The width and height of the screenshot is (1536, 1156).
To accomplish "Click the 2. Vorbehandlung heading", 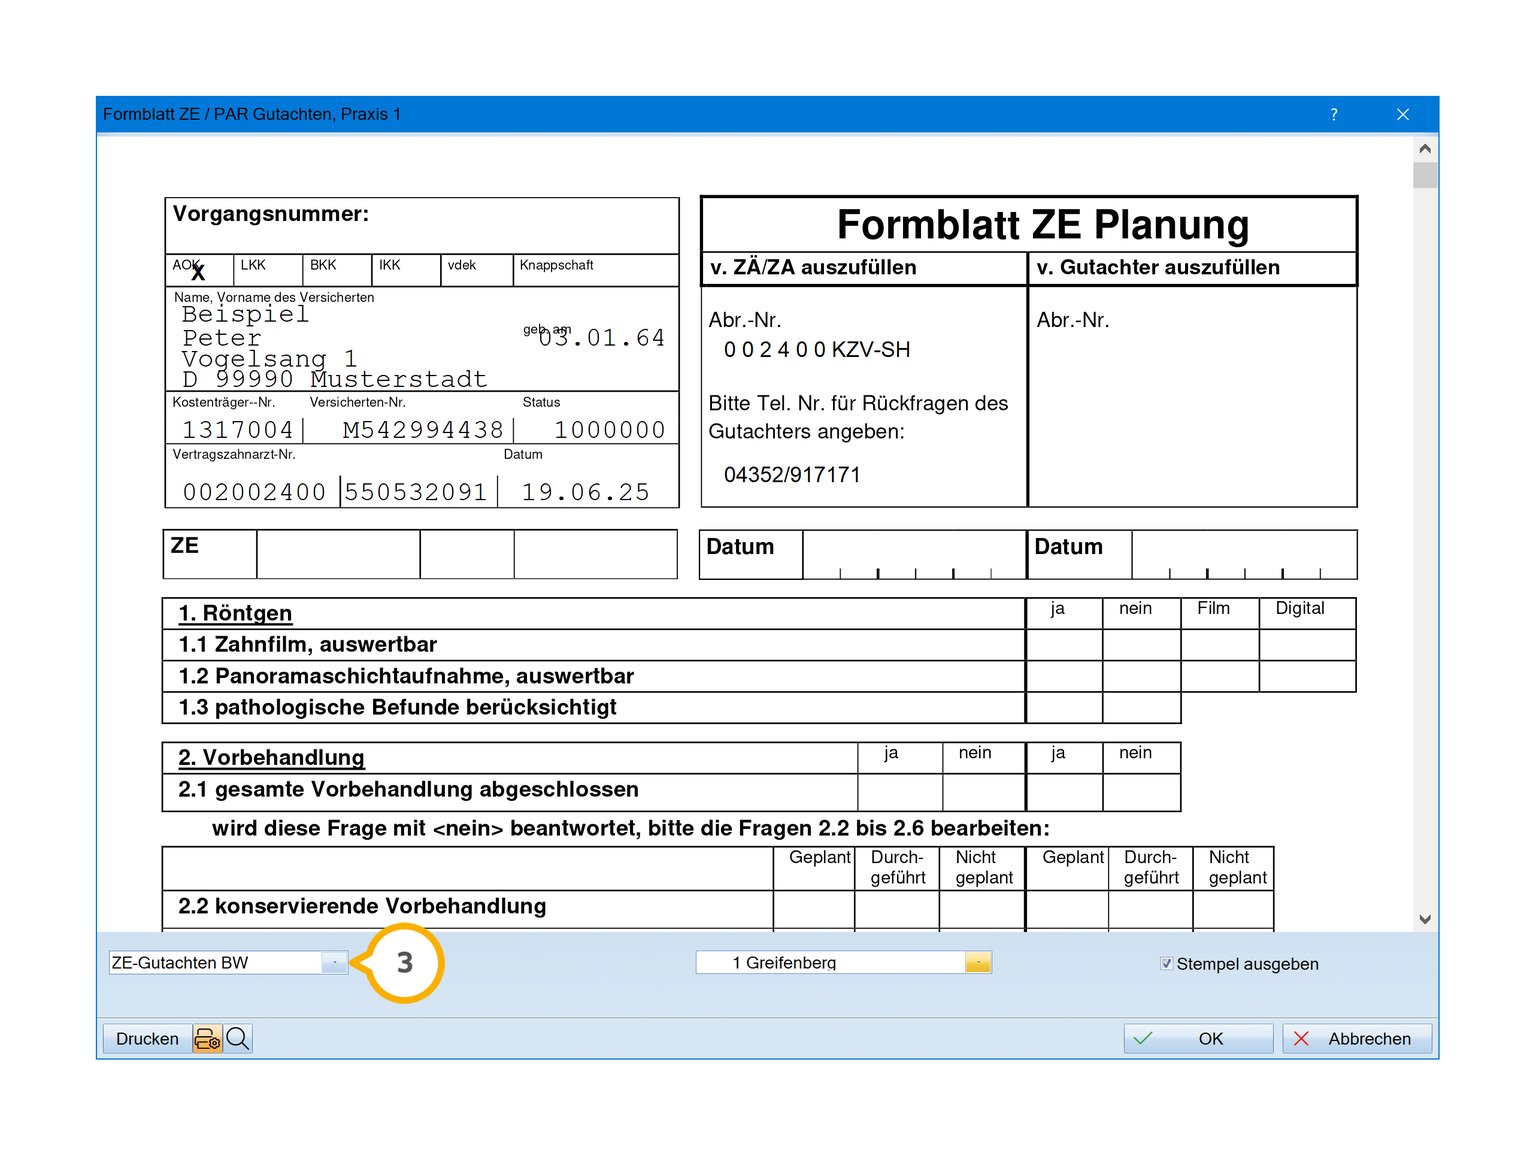I will (x=272, y=757).
